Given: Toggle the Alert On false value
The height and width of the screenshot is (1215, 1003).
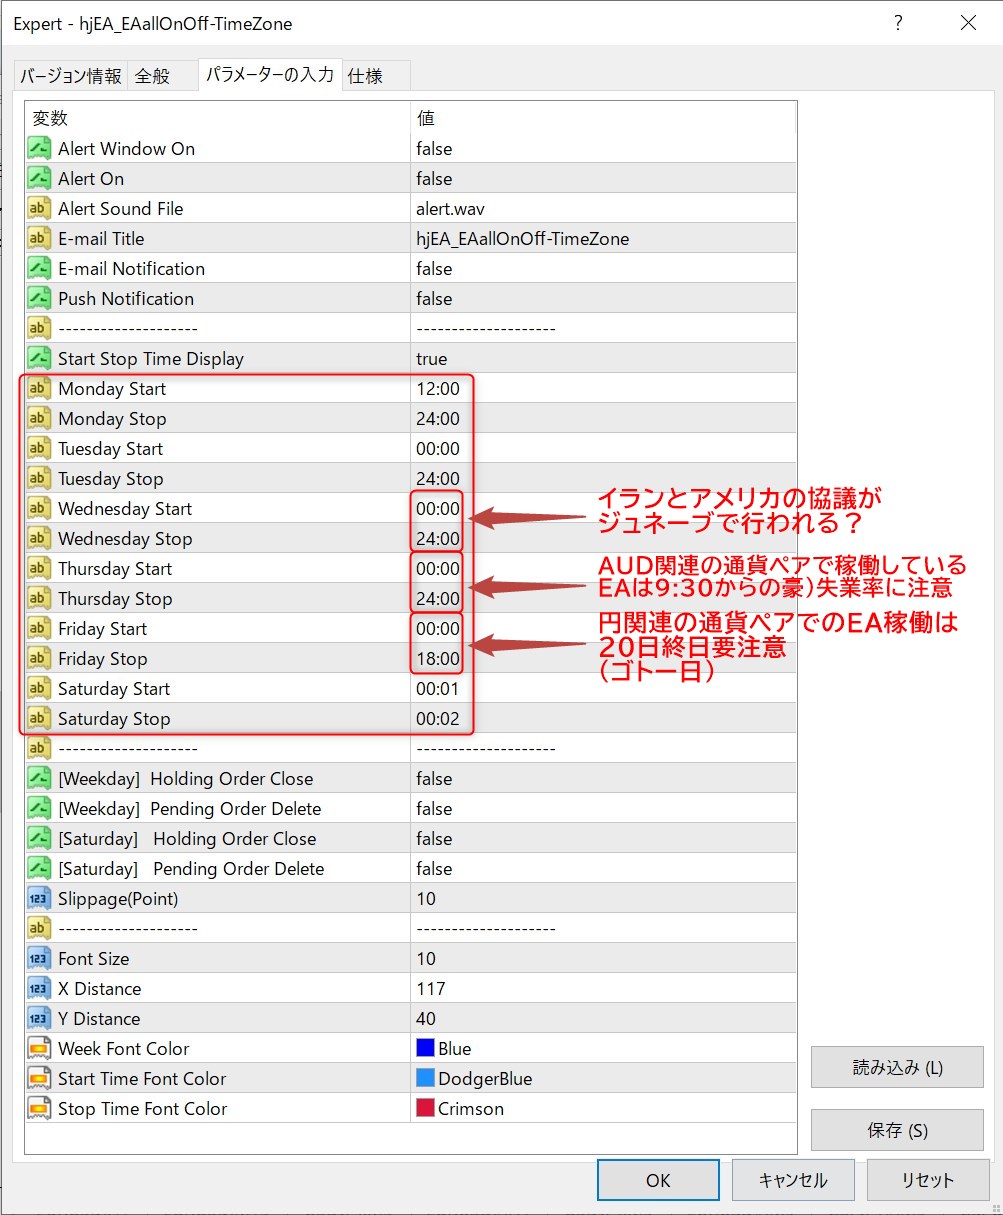Looking at the screenshot, I should click(x=434, y=179).
